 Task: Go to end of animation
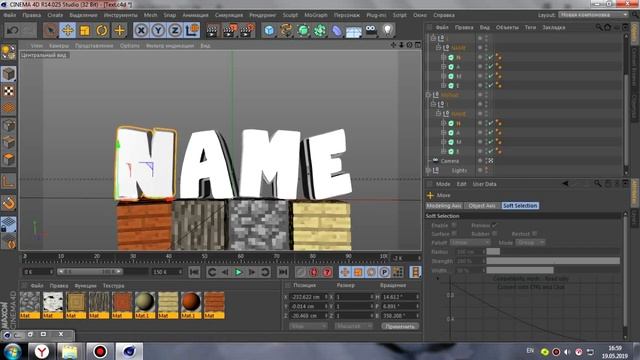[x=282, y=272]
